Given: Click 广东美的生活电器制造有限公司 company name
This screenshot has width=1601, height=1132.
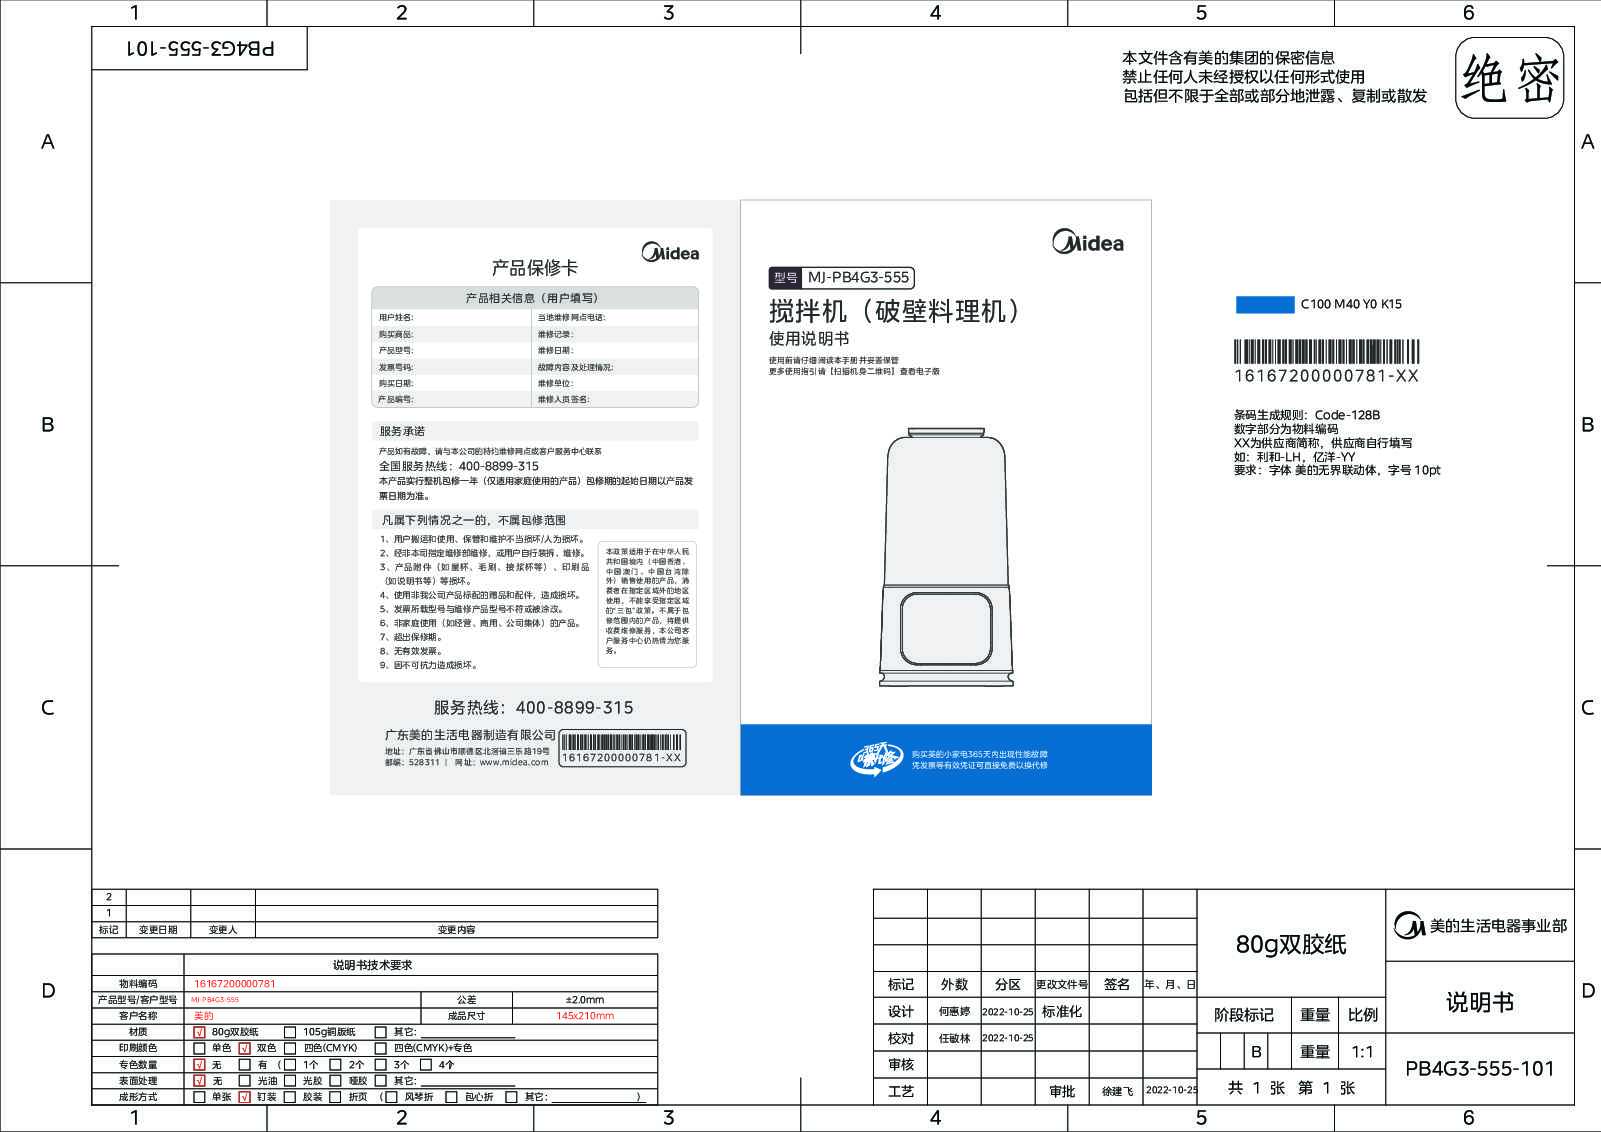Looking at the screenshot, I should coord(470,735).
